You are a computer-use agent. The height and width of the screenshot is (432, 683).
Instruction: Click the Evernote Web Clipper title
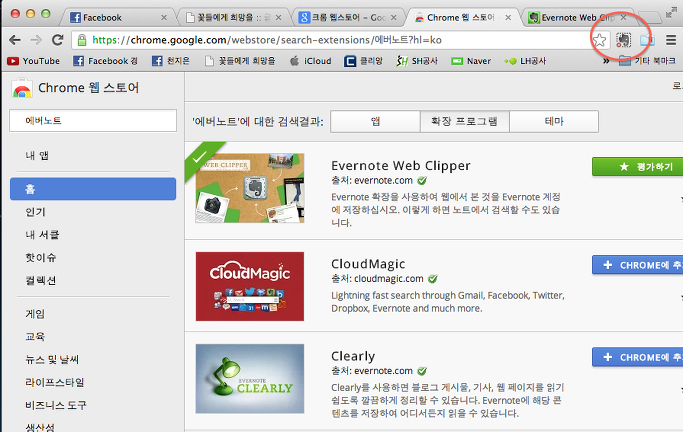pyautogui.click(x=401, y=165)
